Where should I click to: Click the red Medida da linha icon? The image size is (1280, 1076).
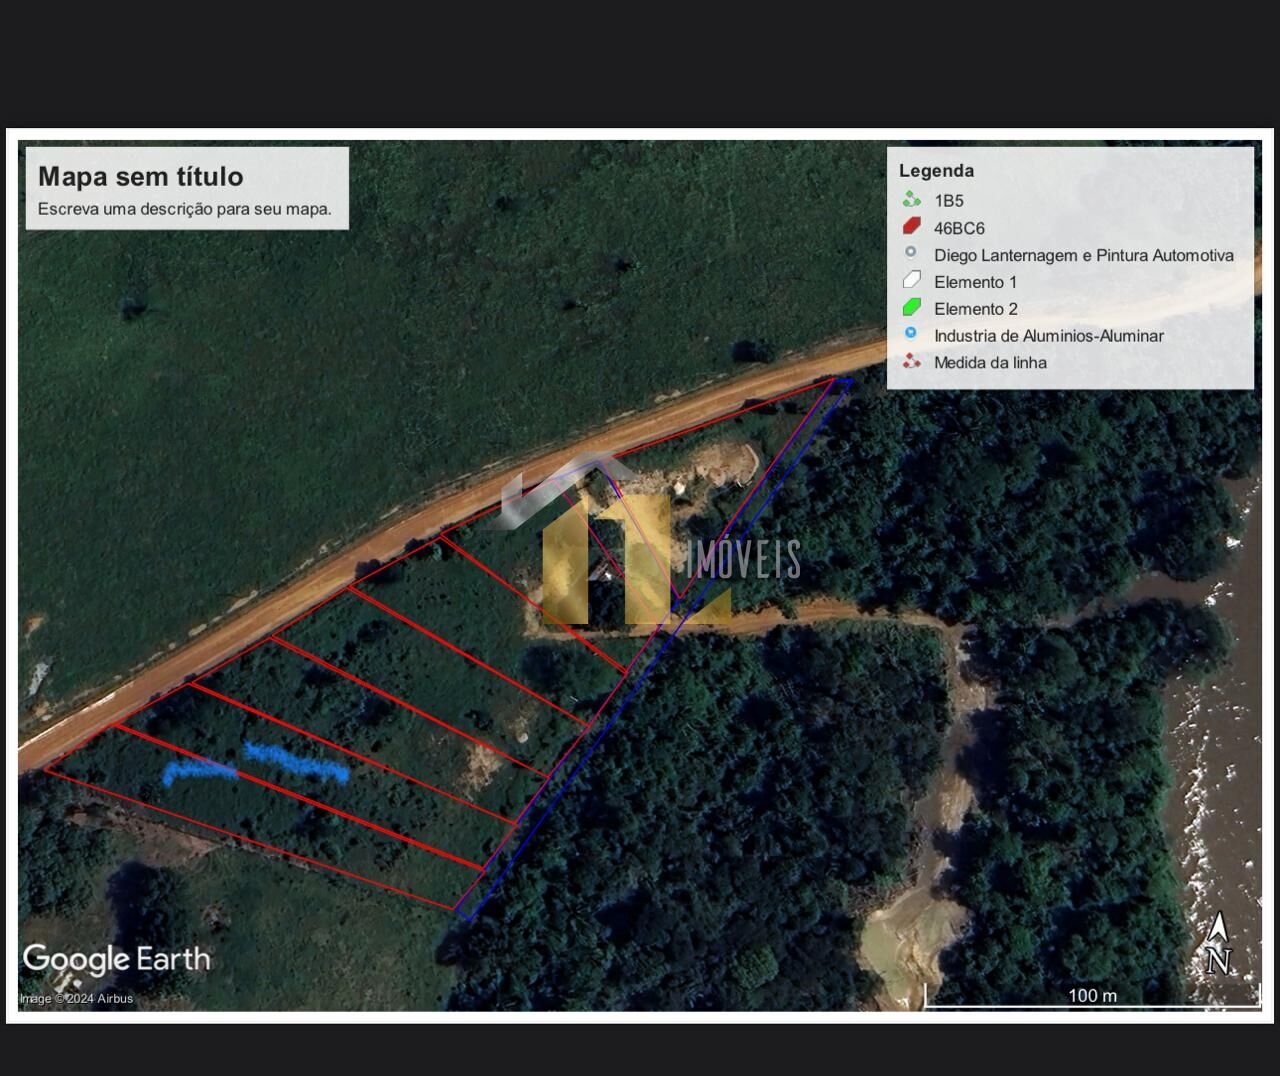point(911,361)
